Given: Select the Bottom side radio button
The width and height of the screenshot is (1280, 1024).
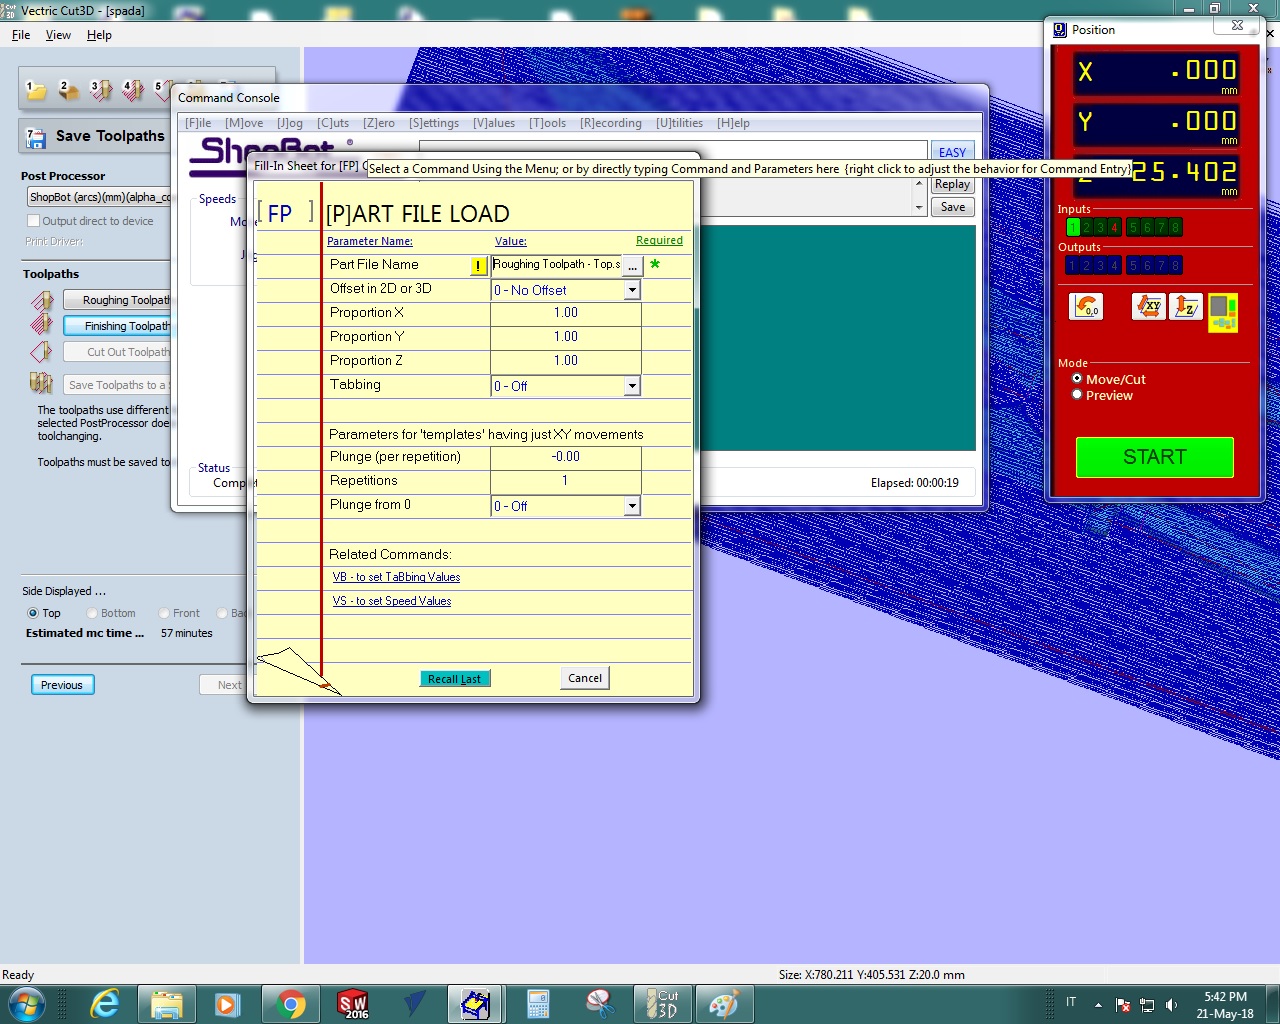Looking at the screenshot, I should 92,613.
